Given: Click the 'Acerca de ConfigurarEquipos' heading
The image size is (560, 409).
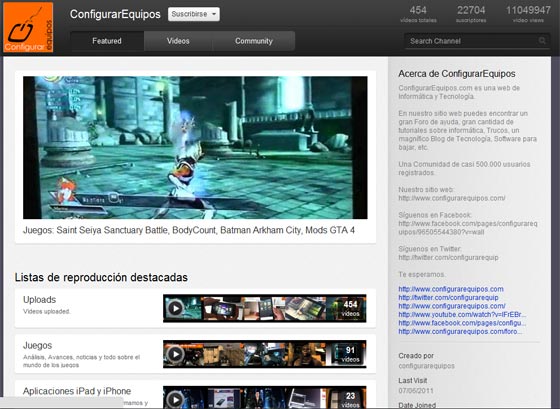Looking at the screenshot, I should (x=457, y=74).
